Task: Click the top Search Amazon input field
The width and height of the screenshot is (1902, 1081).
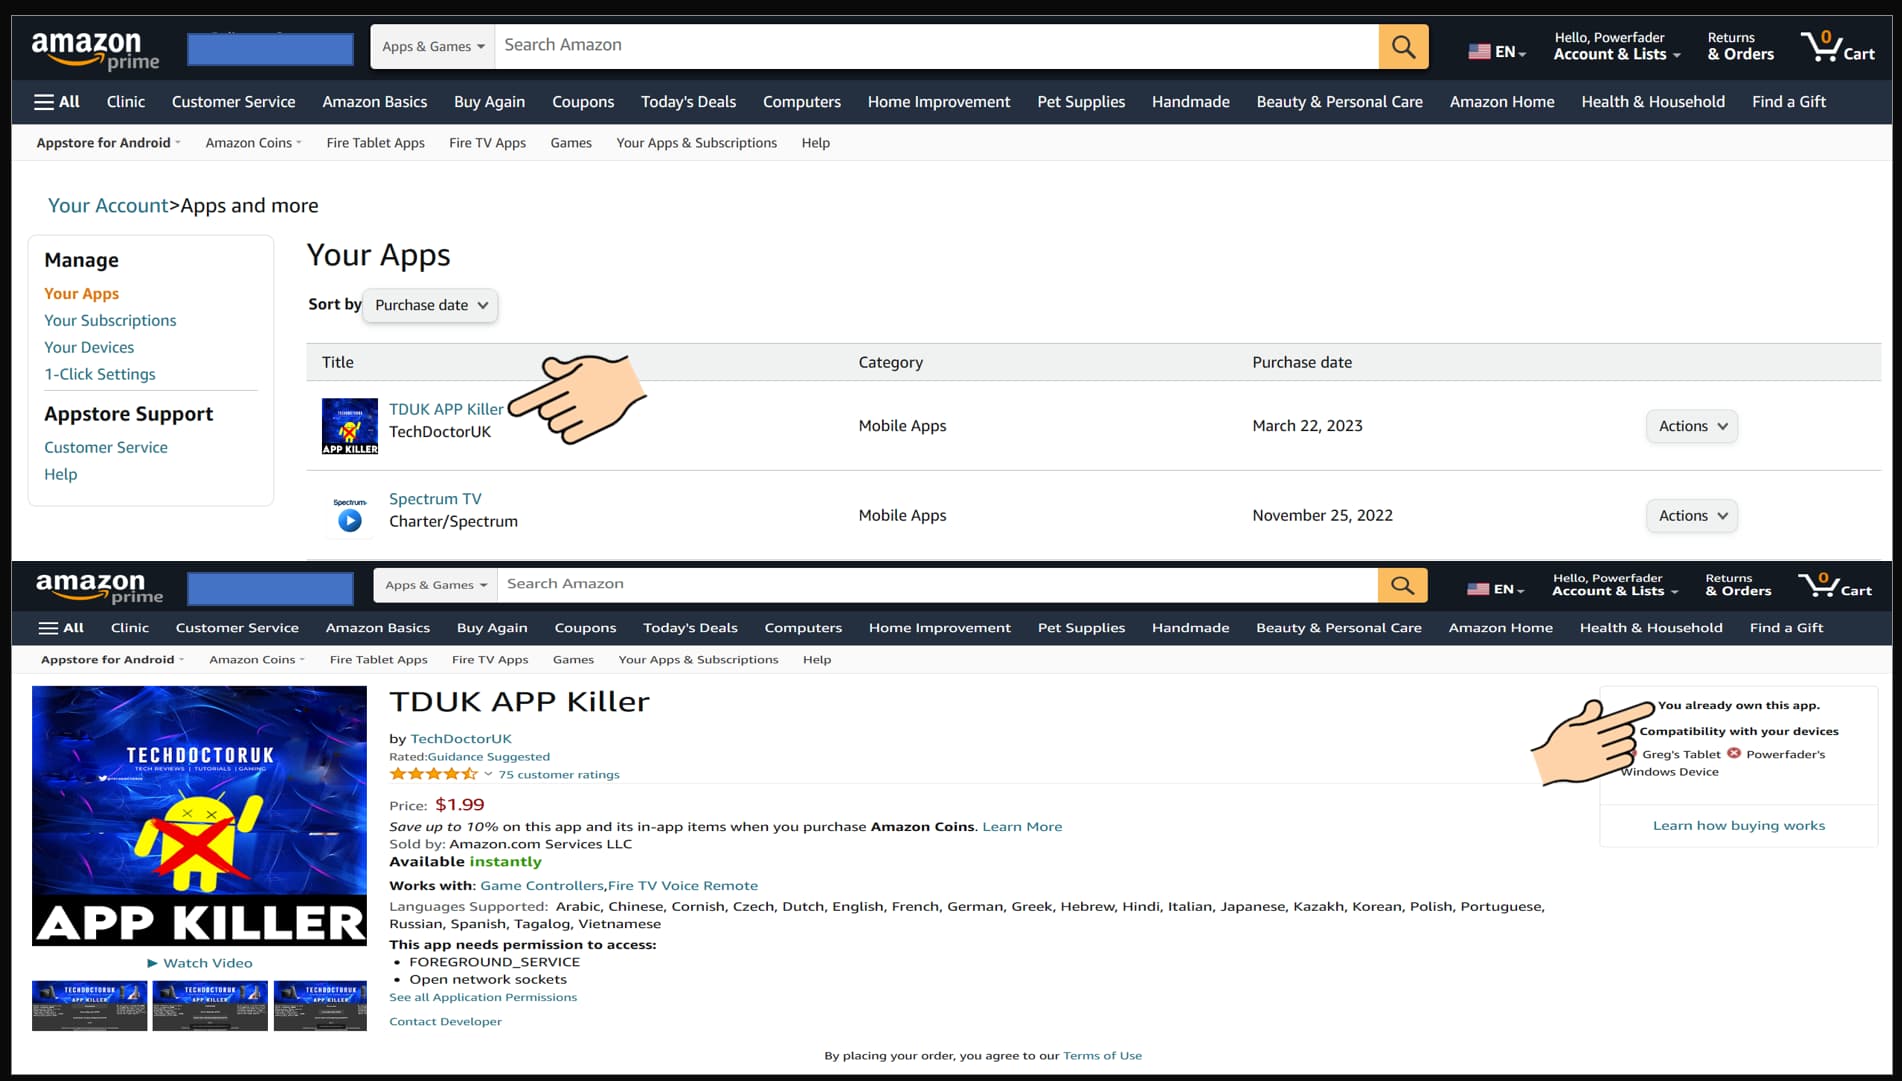Action: pyautogui.click(x=937, y=47)
